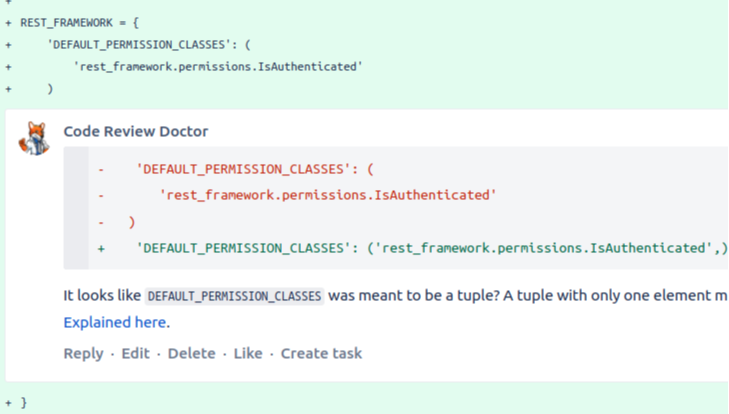Open the Code Review Doctor author profile

(x=136, y=131)
